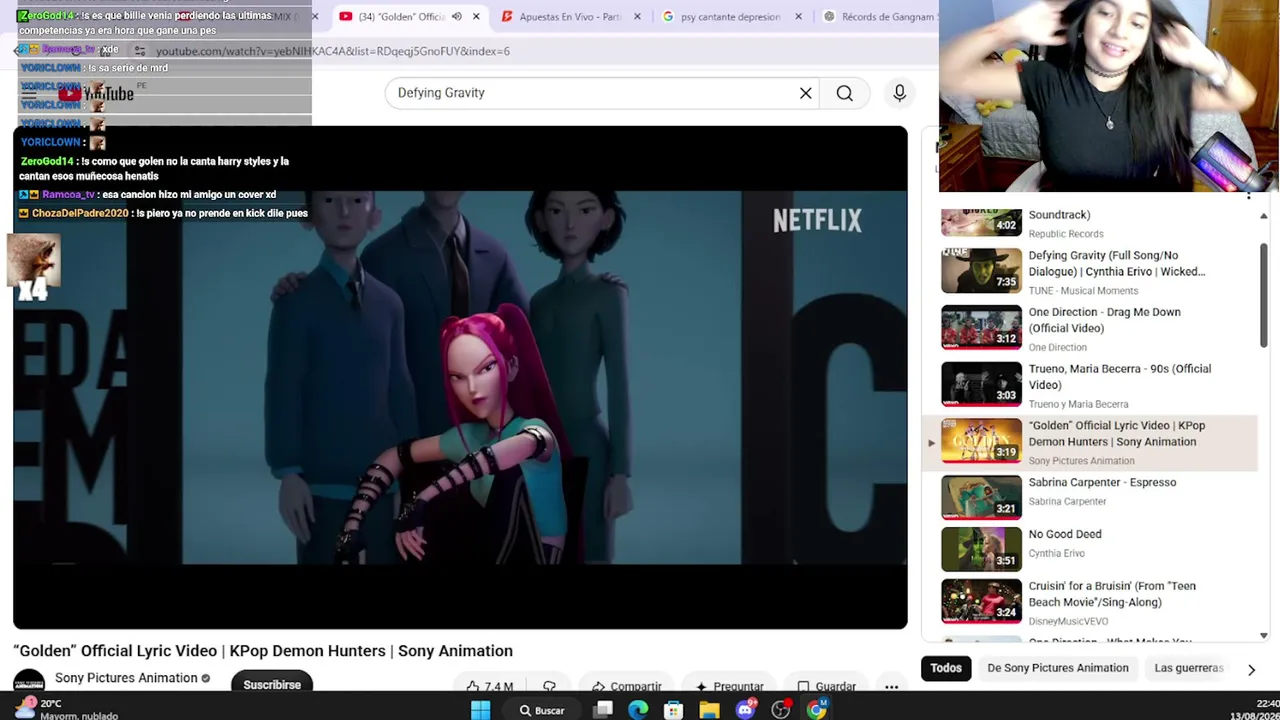
Task: Click the Golden video player area
Action: (460, 378)
